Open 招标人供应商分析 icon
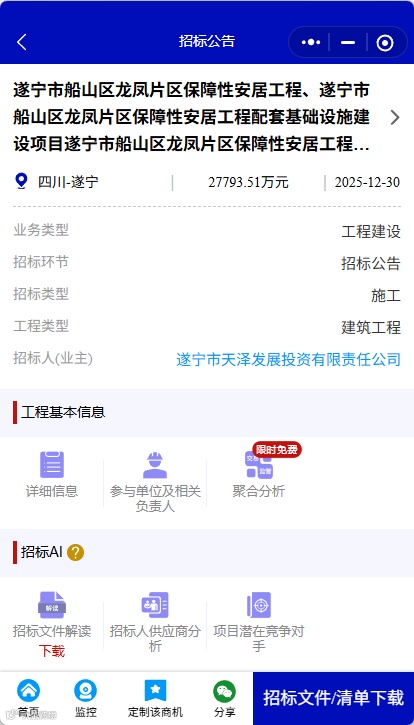Image resolution: width=414 pixels, height=725 pixels. pos(155,605)
